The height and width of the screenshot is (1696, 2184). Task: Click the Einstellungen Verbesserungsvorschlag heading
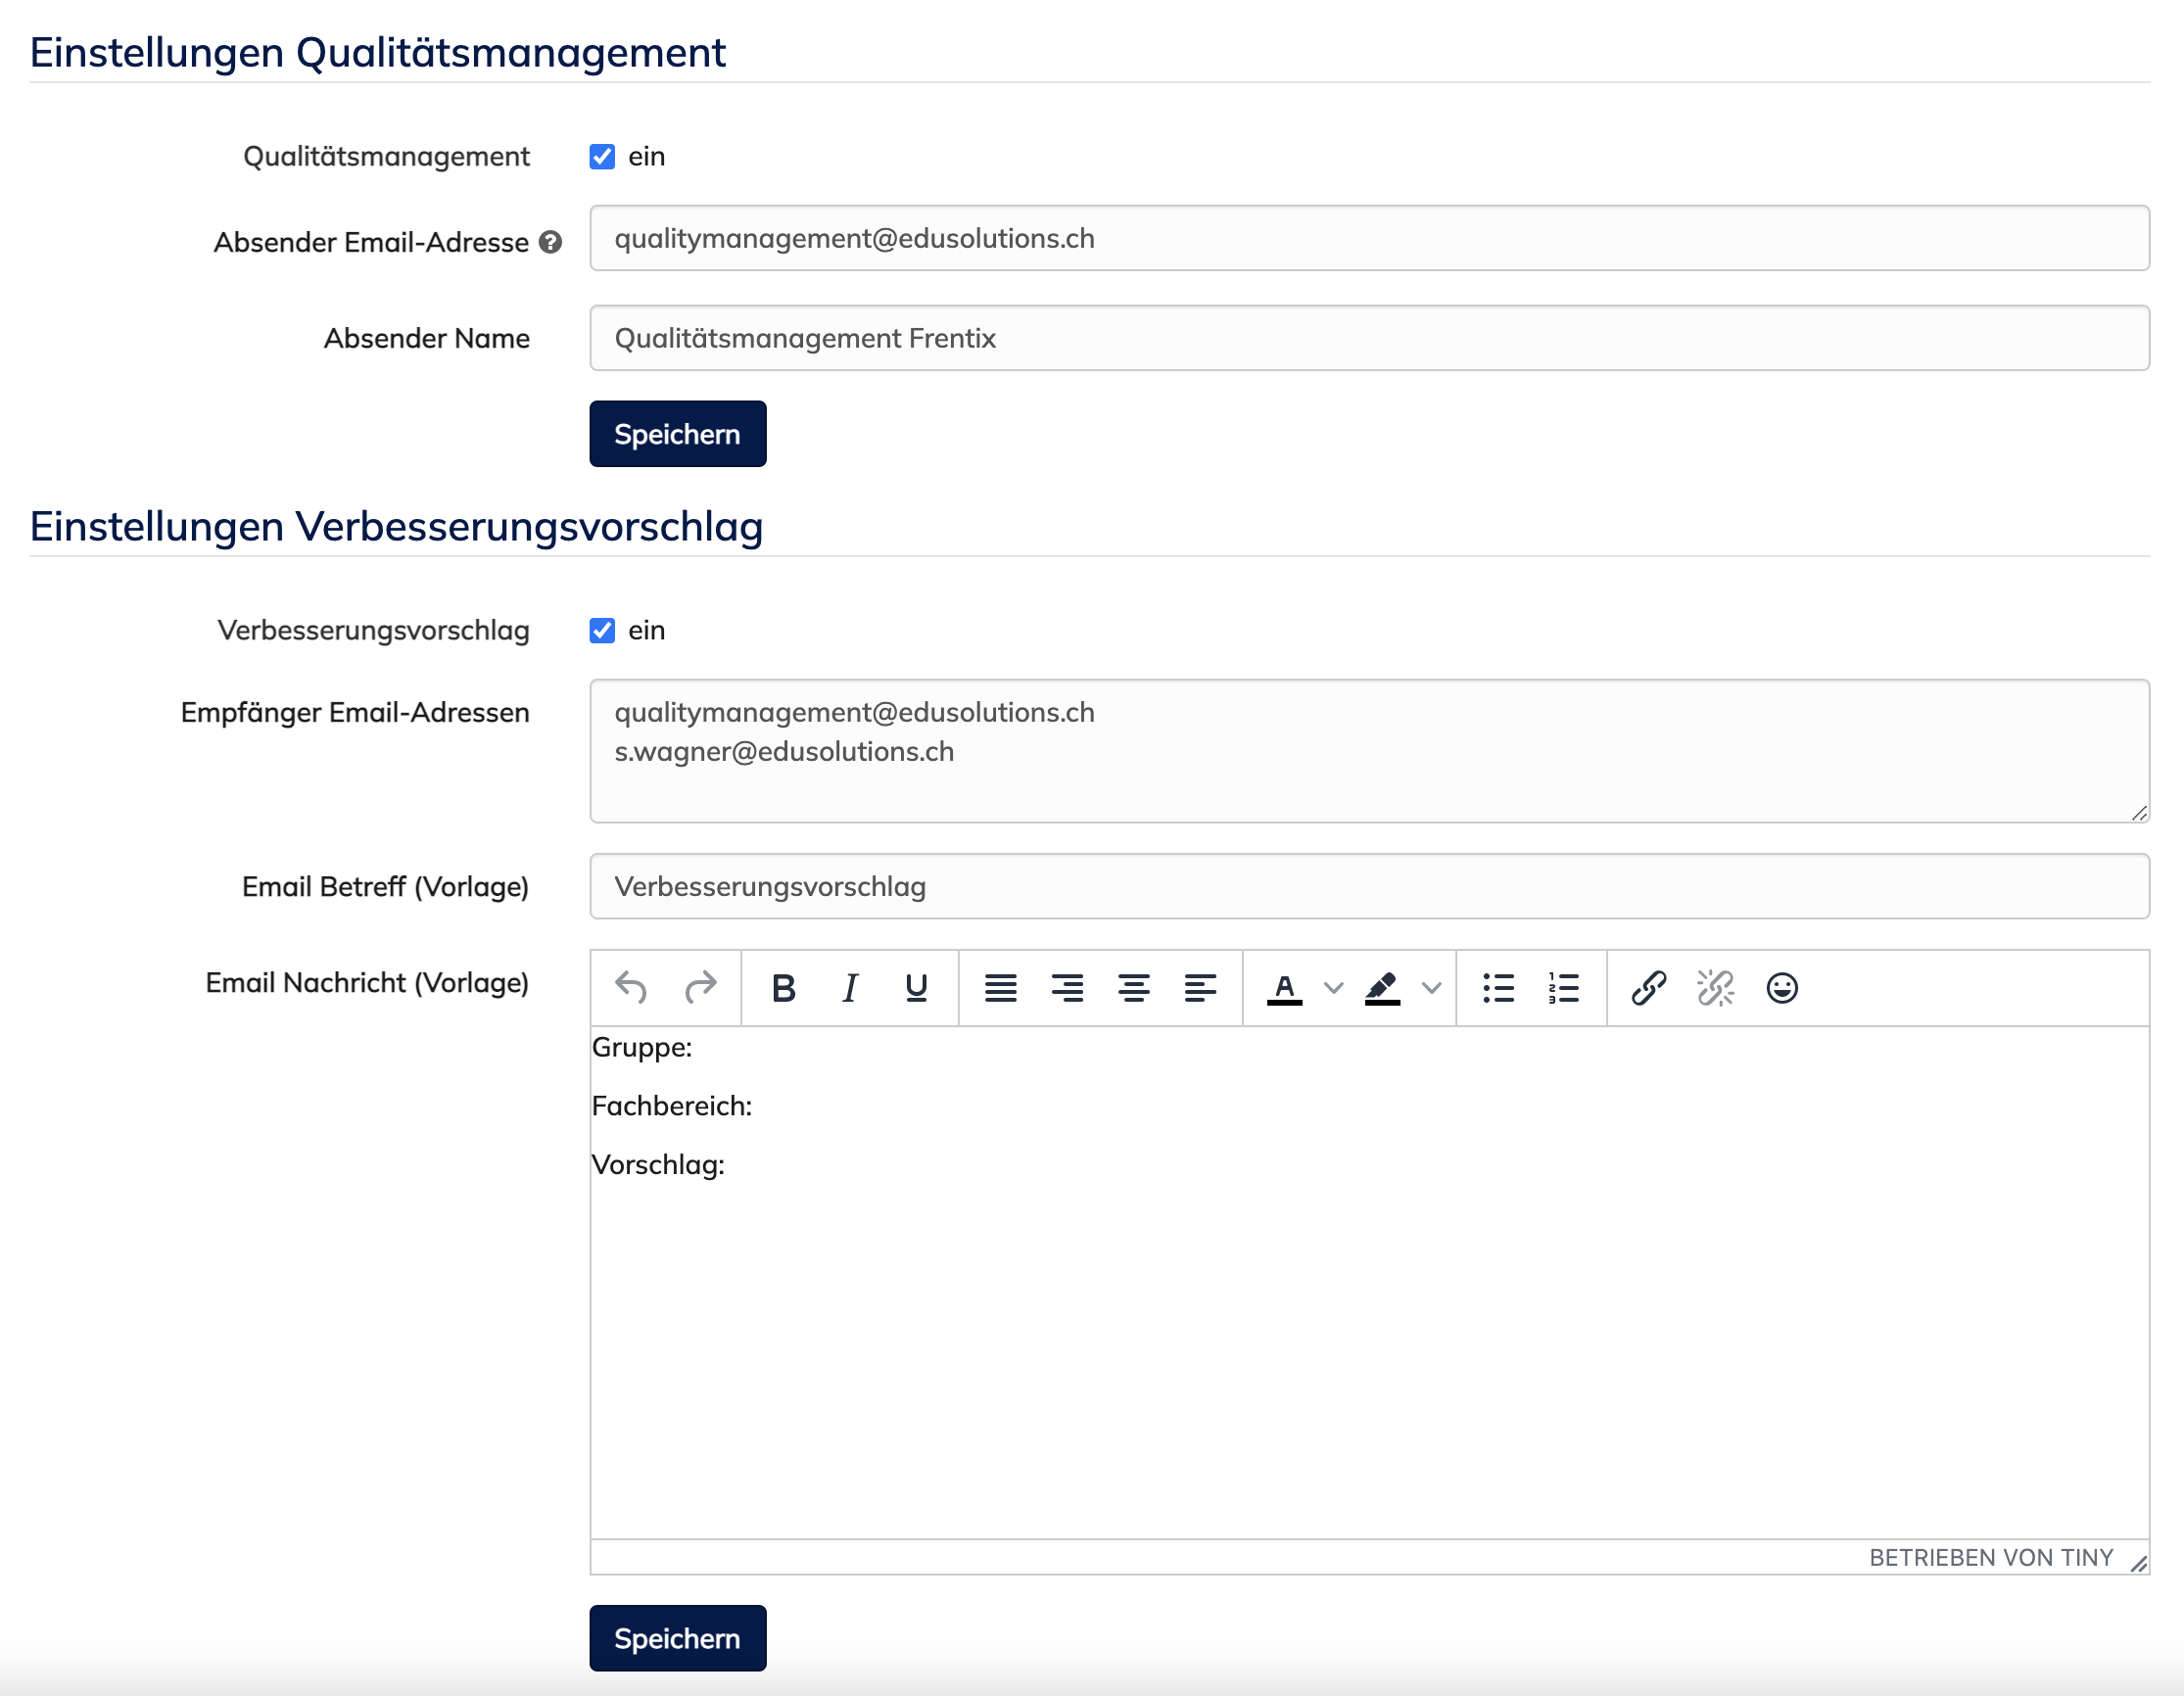pyautogui.click(x=396, y=526)
